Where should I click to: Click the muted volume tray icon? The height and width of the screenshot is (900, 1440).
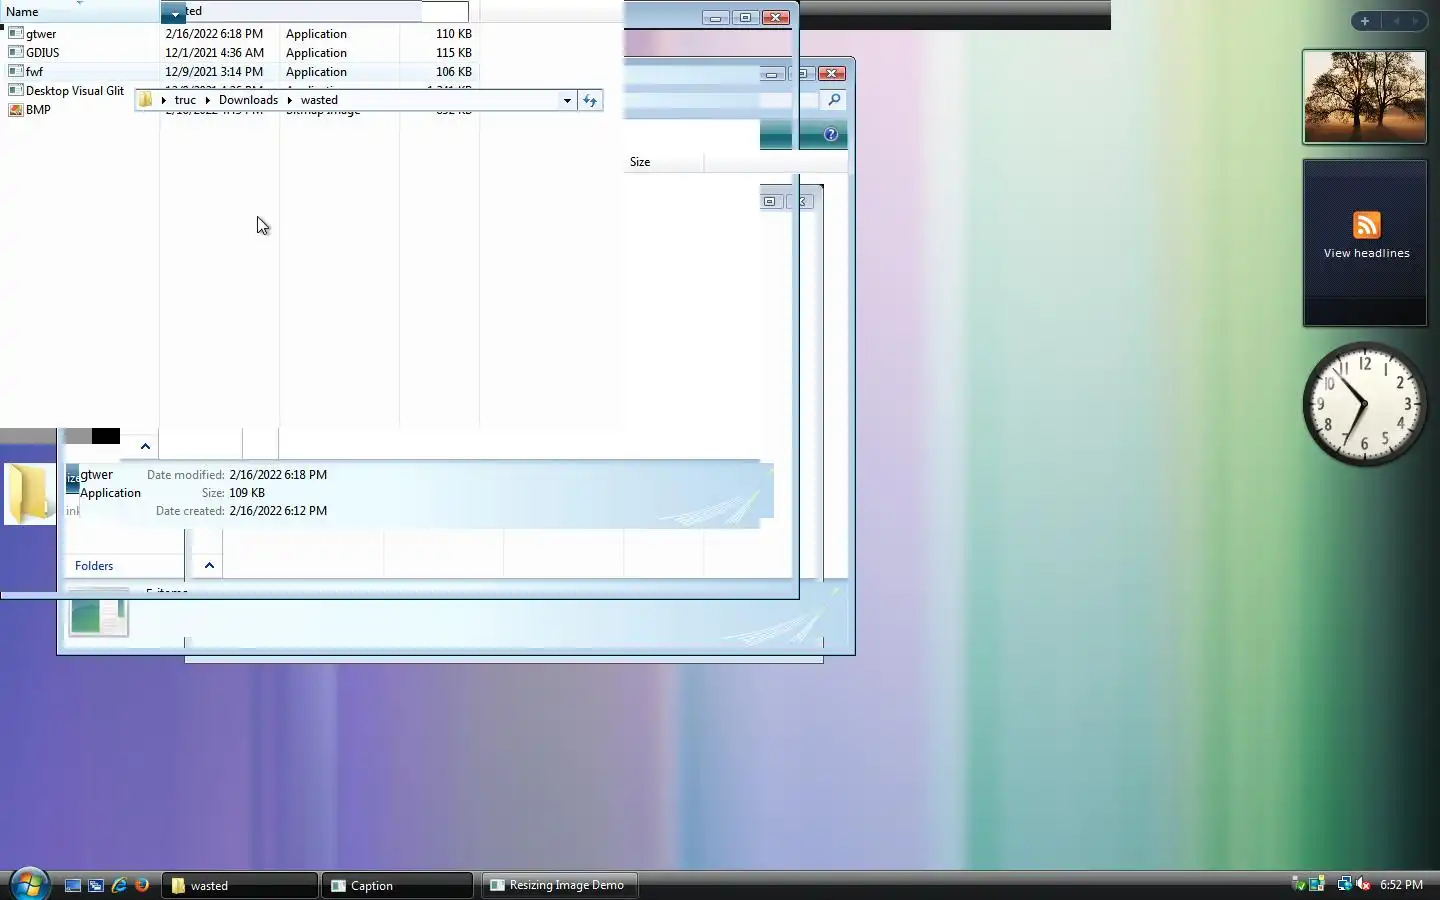1363,884
